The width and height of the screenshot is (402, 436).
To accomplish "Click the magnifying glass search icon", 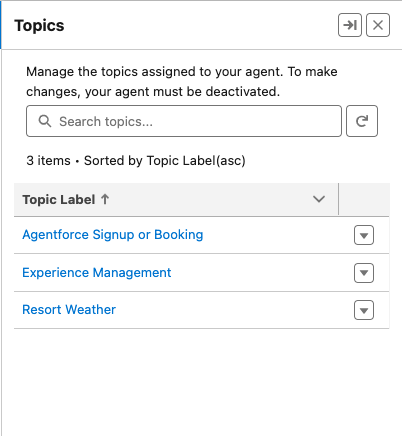I will coord(45,121).
